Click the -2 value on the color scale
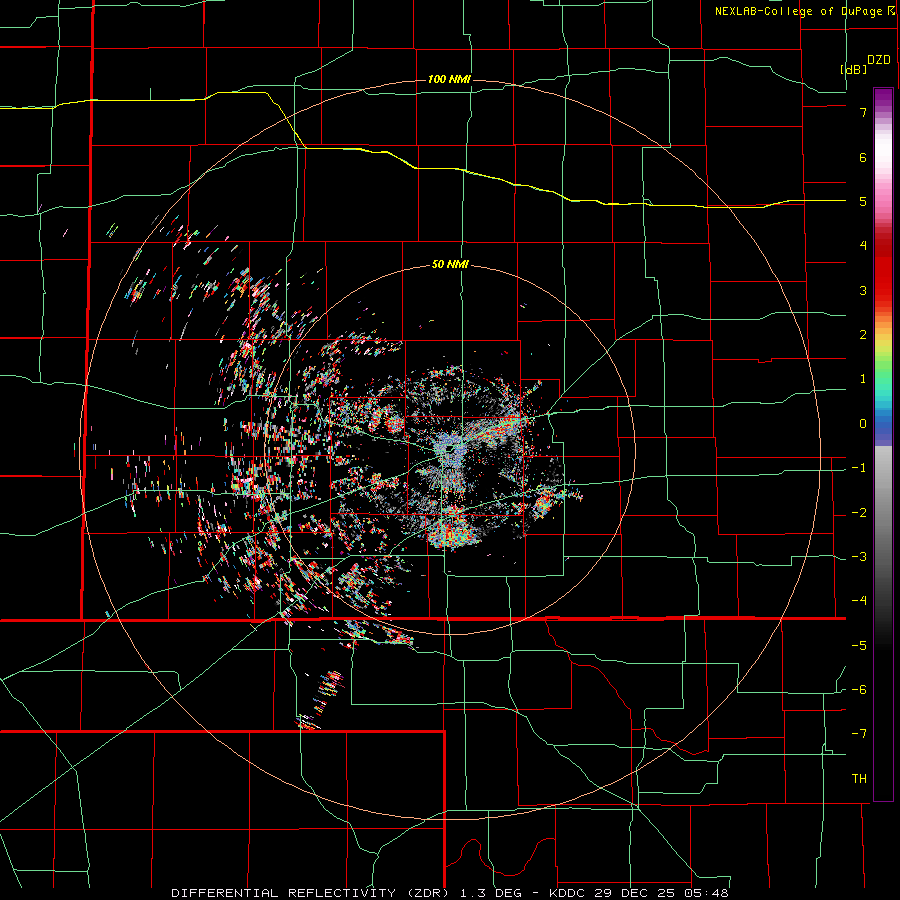 [859, 513]
